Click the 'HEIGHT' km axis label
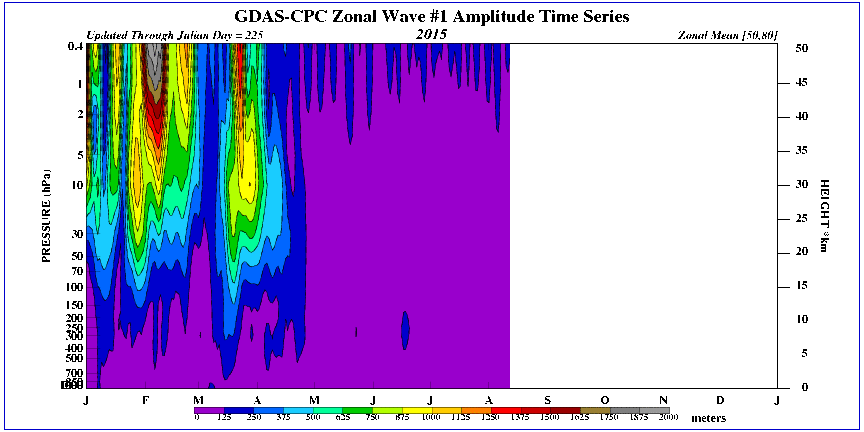The image size is (864, 432). click(824, 215)
